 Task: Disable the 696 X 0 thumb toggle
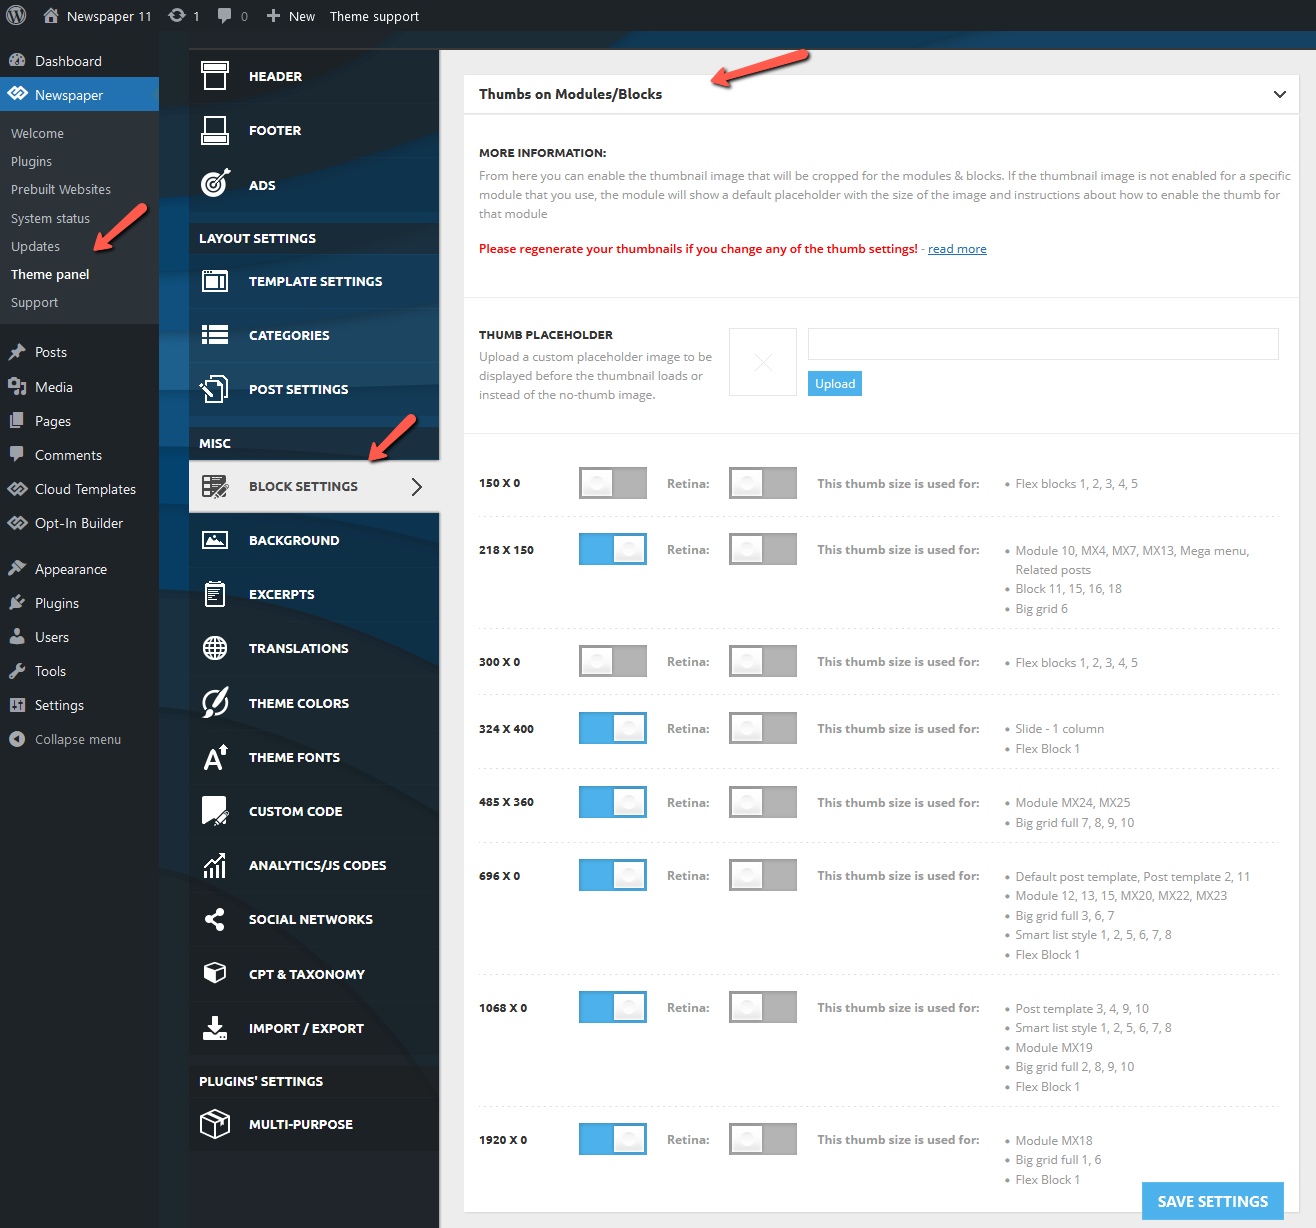coord(613,875)
